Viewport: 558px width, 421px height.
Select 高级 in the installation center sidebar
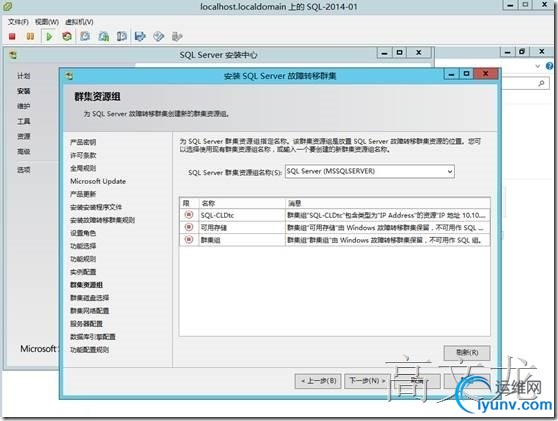[x=23, y=152]
